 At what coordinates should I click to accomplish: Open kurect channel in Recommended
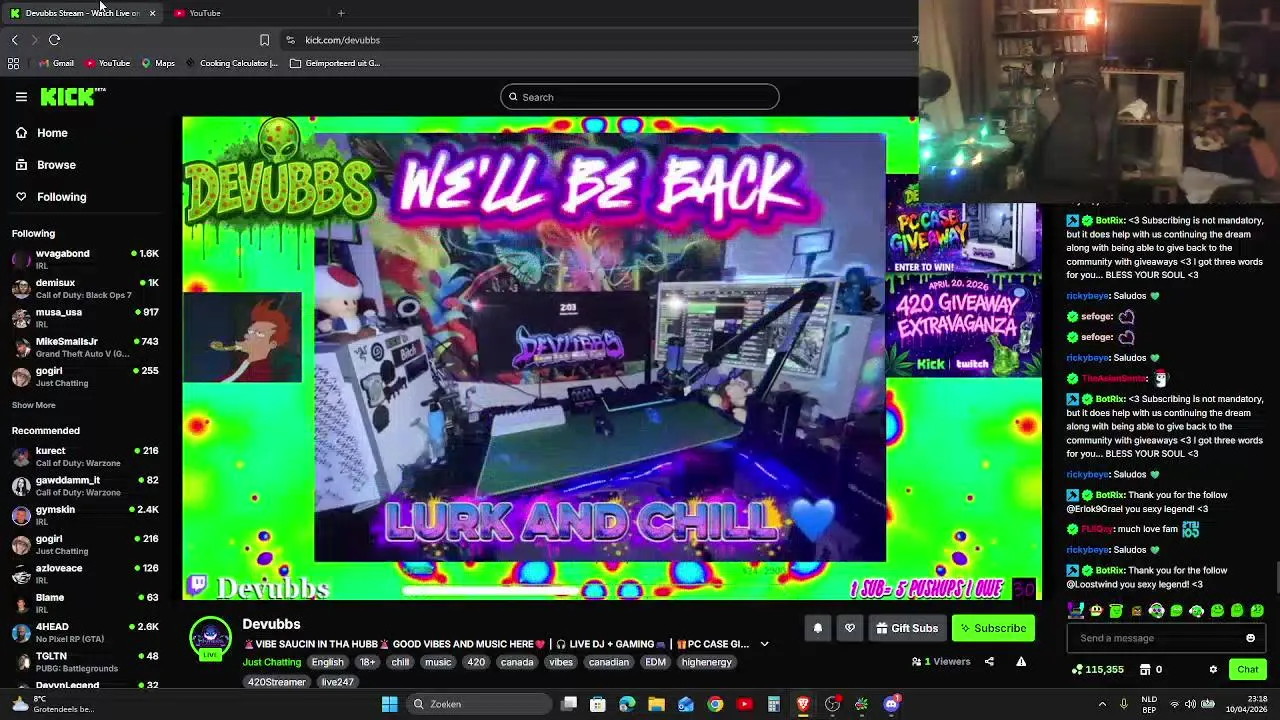pos(85,456)
